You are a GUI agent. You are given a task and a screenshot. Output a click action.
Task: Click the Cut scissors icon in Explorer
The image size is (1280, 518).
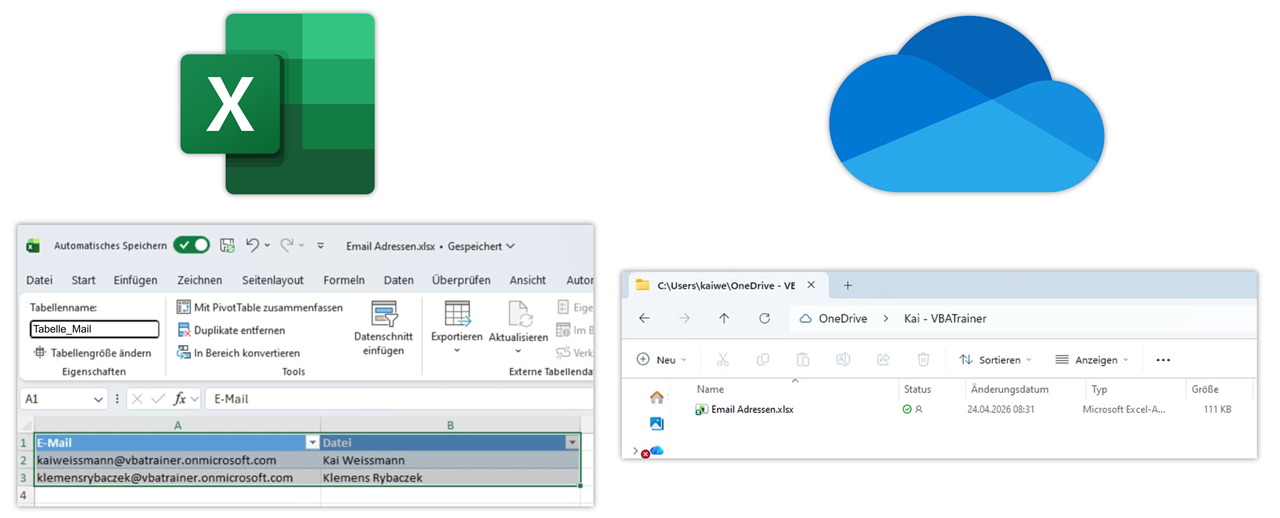click(x=723, y=359)
